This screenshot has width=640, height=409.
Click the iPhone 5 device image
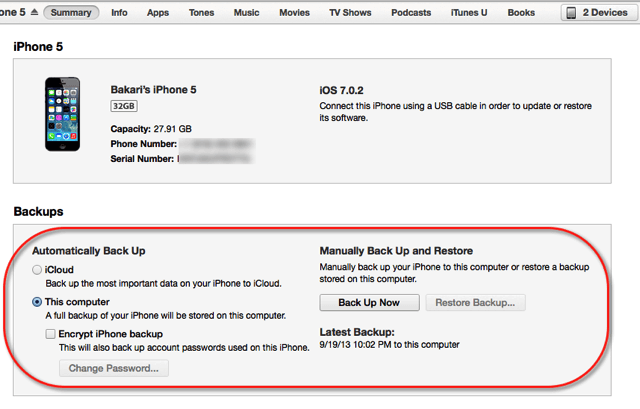click(62, 114)
